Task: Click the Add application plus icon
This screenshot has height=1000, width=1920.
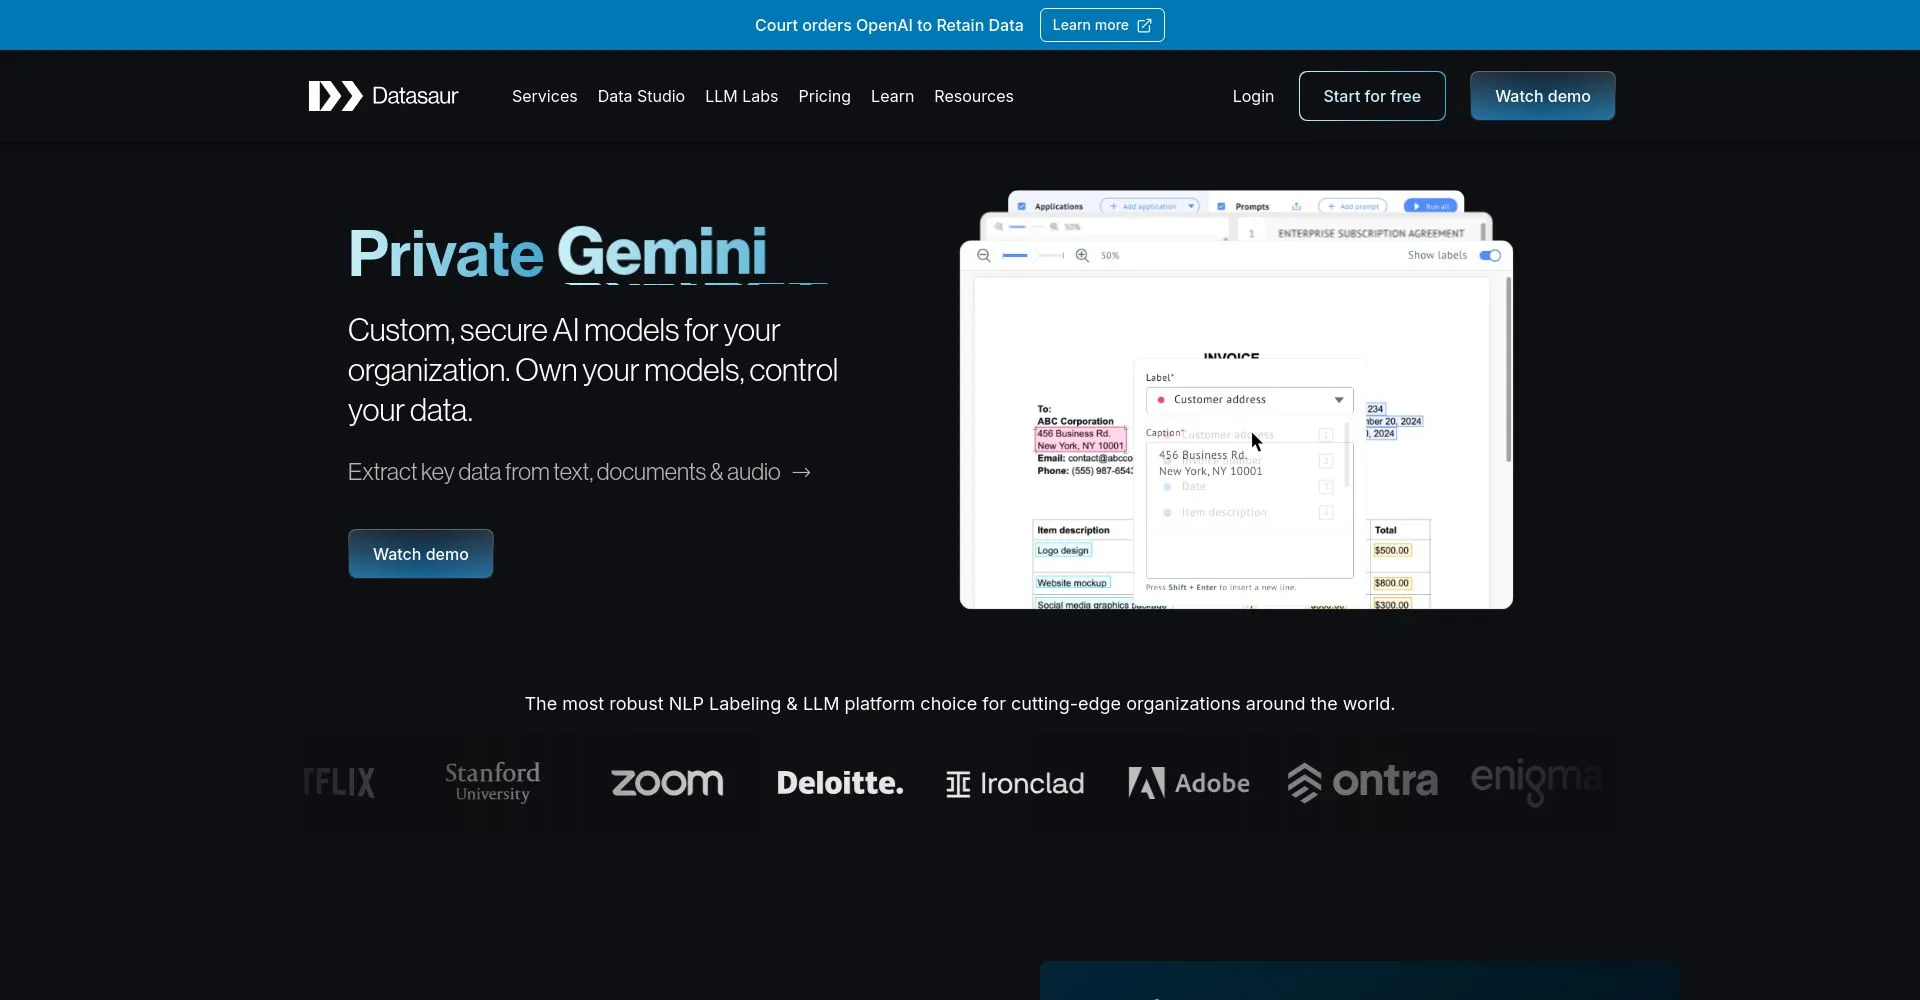Action: pyautogui.click(x=1113, y=206)
